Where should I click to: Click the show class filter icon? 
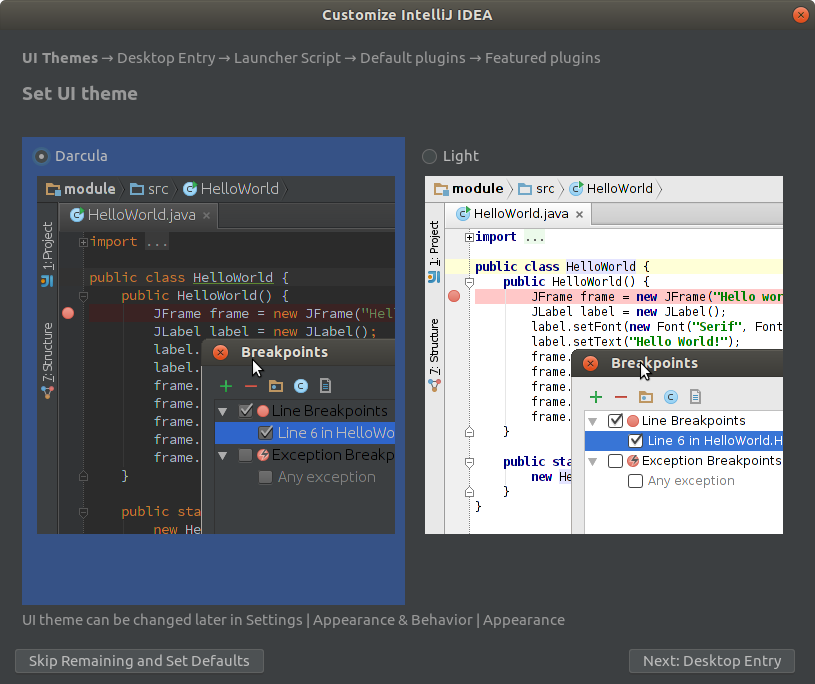click(x=302, y=385)
